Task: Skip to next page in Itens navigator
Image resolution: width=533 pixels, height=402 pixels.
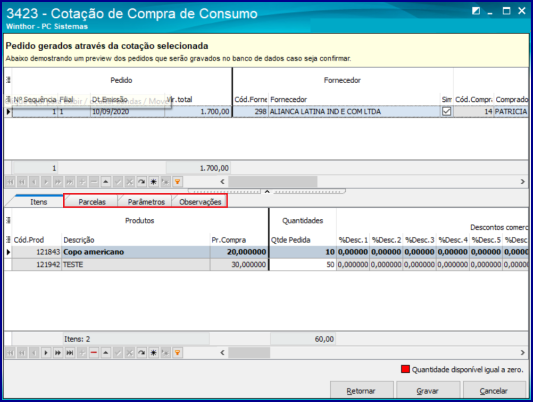Action: [x=58, y=353]
